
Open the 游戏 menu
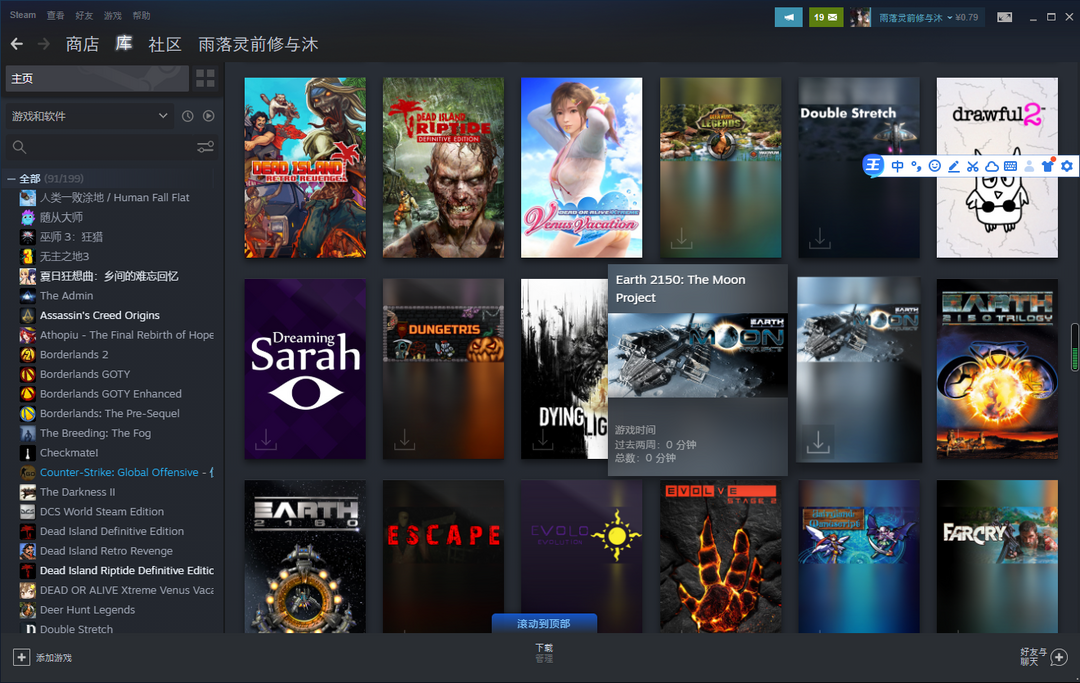click(112, 15)
